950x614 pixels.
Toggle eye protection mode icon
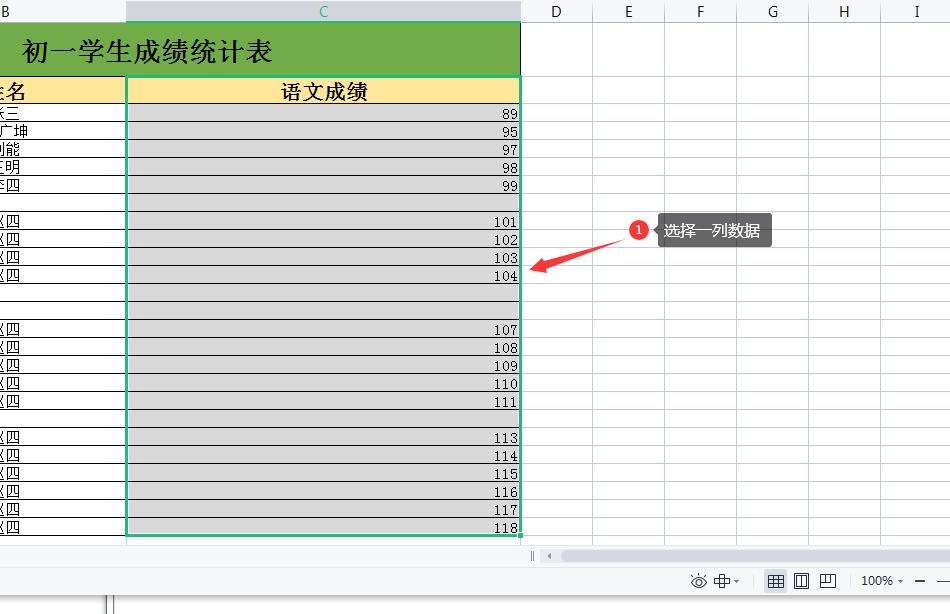pos(699,581)
